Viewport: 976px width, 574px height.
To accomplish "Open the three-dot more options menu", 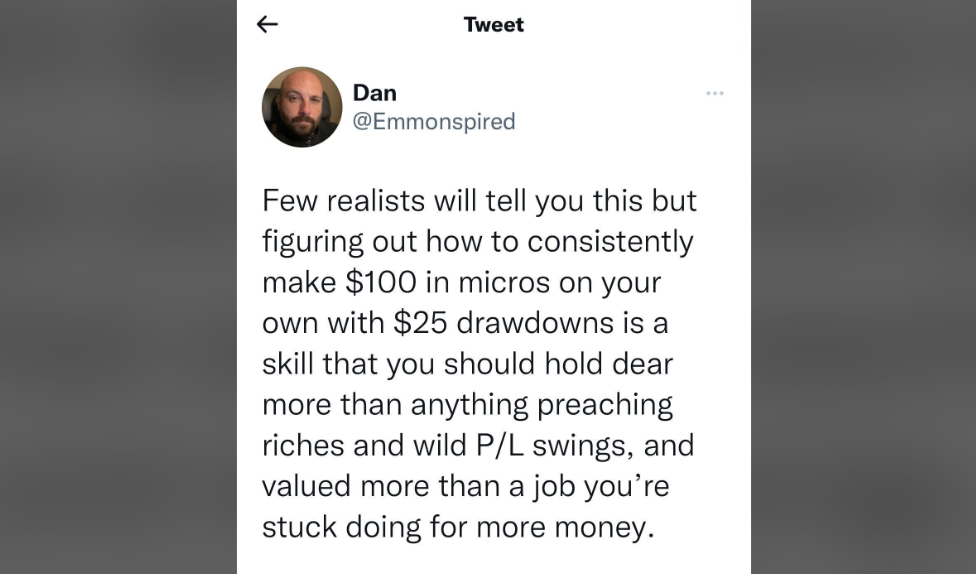I will (x=714, y=93).
